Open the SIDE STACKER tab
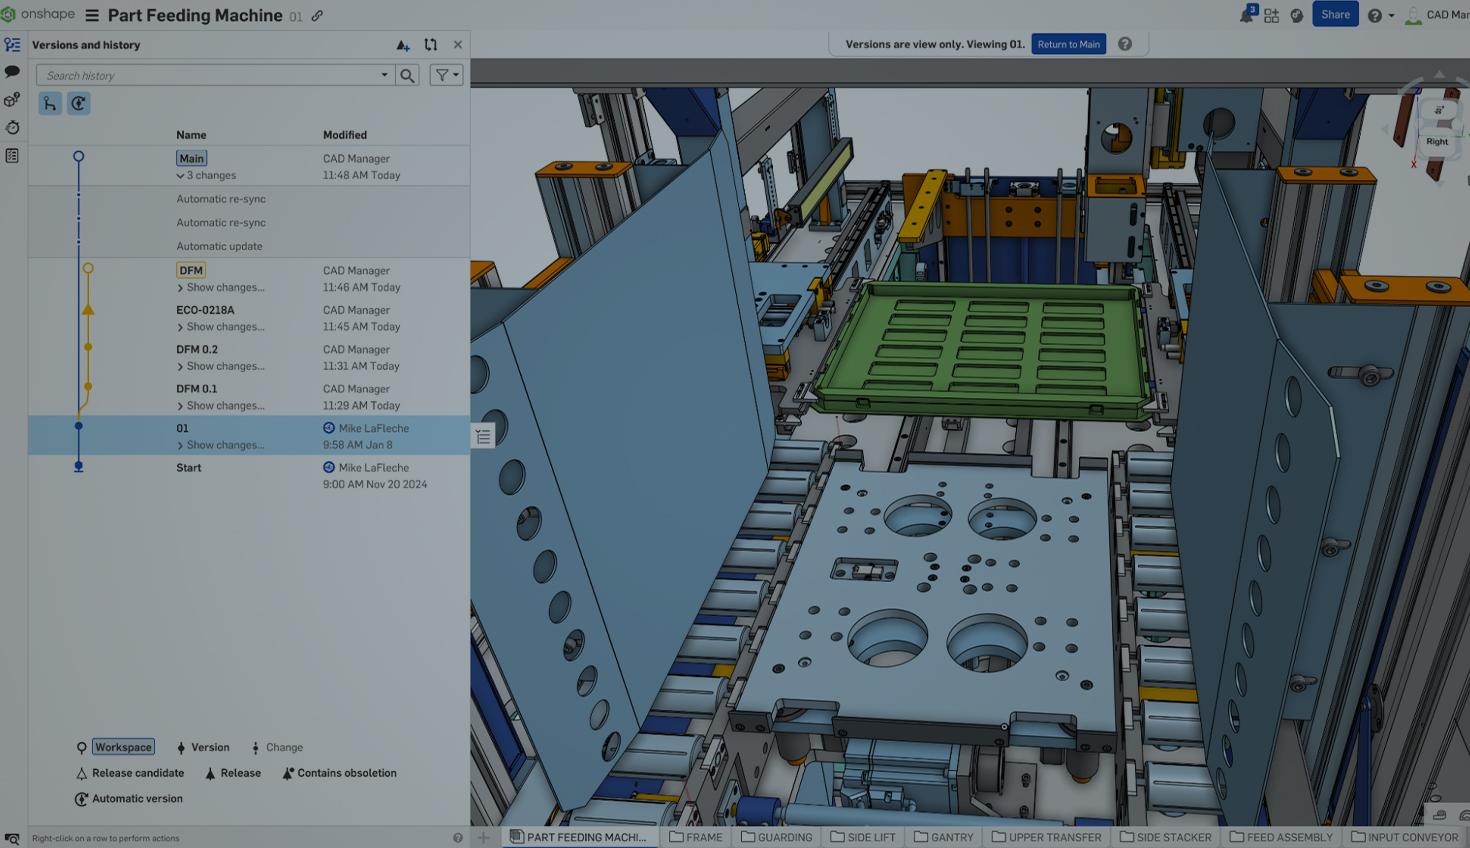The height and width of the screenshot is (848, 1470). pyautogui.click(x=1165, y=837)
